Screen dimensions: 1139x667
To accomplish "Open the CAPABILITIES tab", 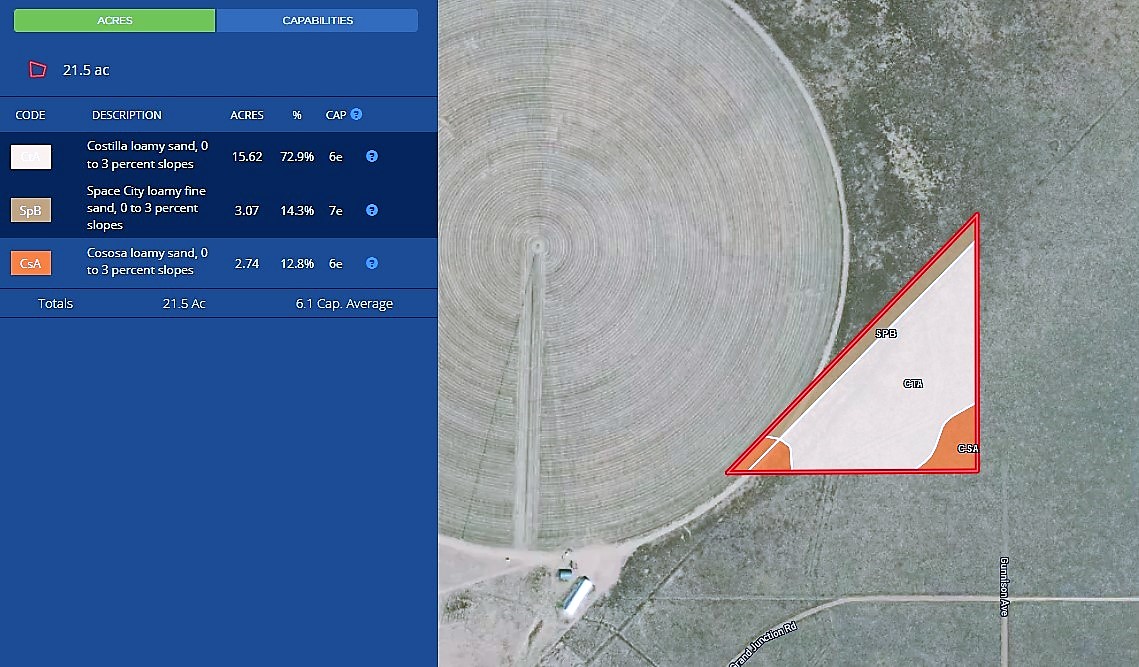I will pyautogui.click(x=317, y=20).
